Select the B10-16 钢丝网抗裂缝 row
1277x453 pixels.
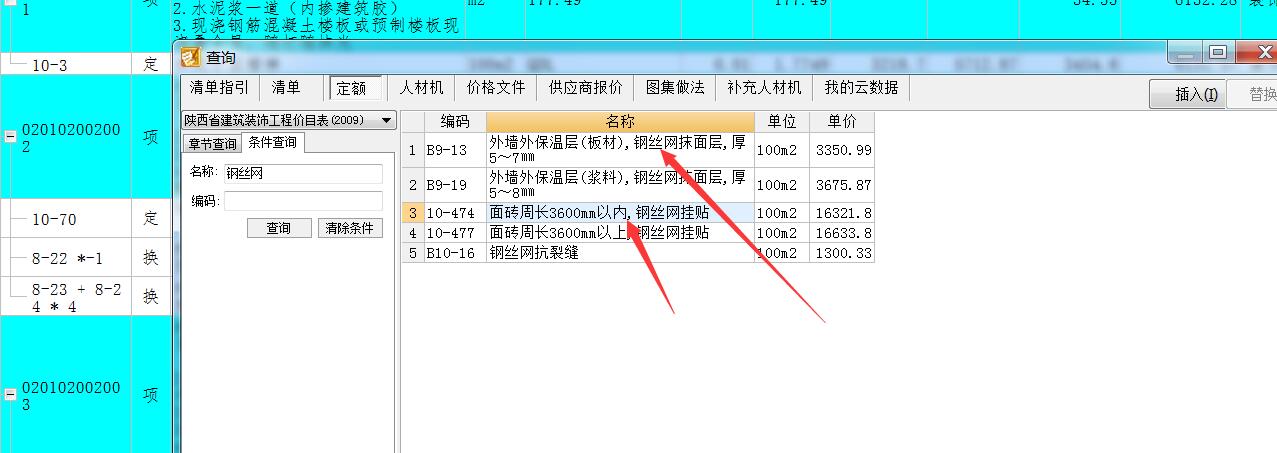coord(637,253)
